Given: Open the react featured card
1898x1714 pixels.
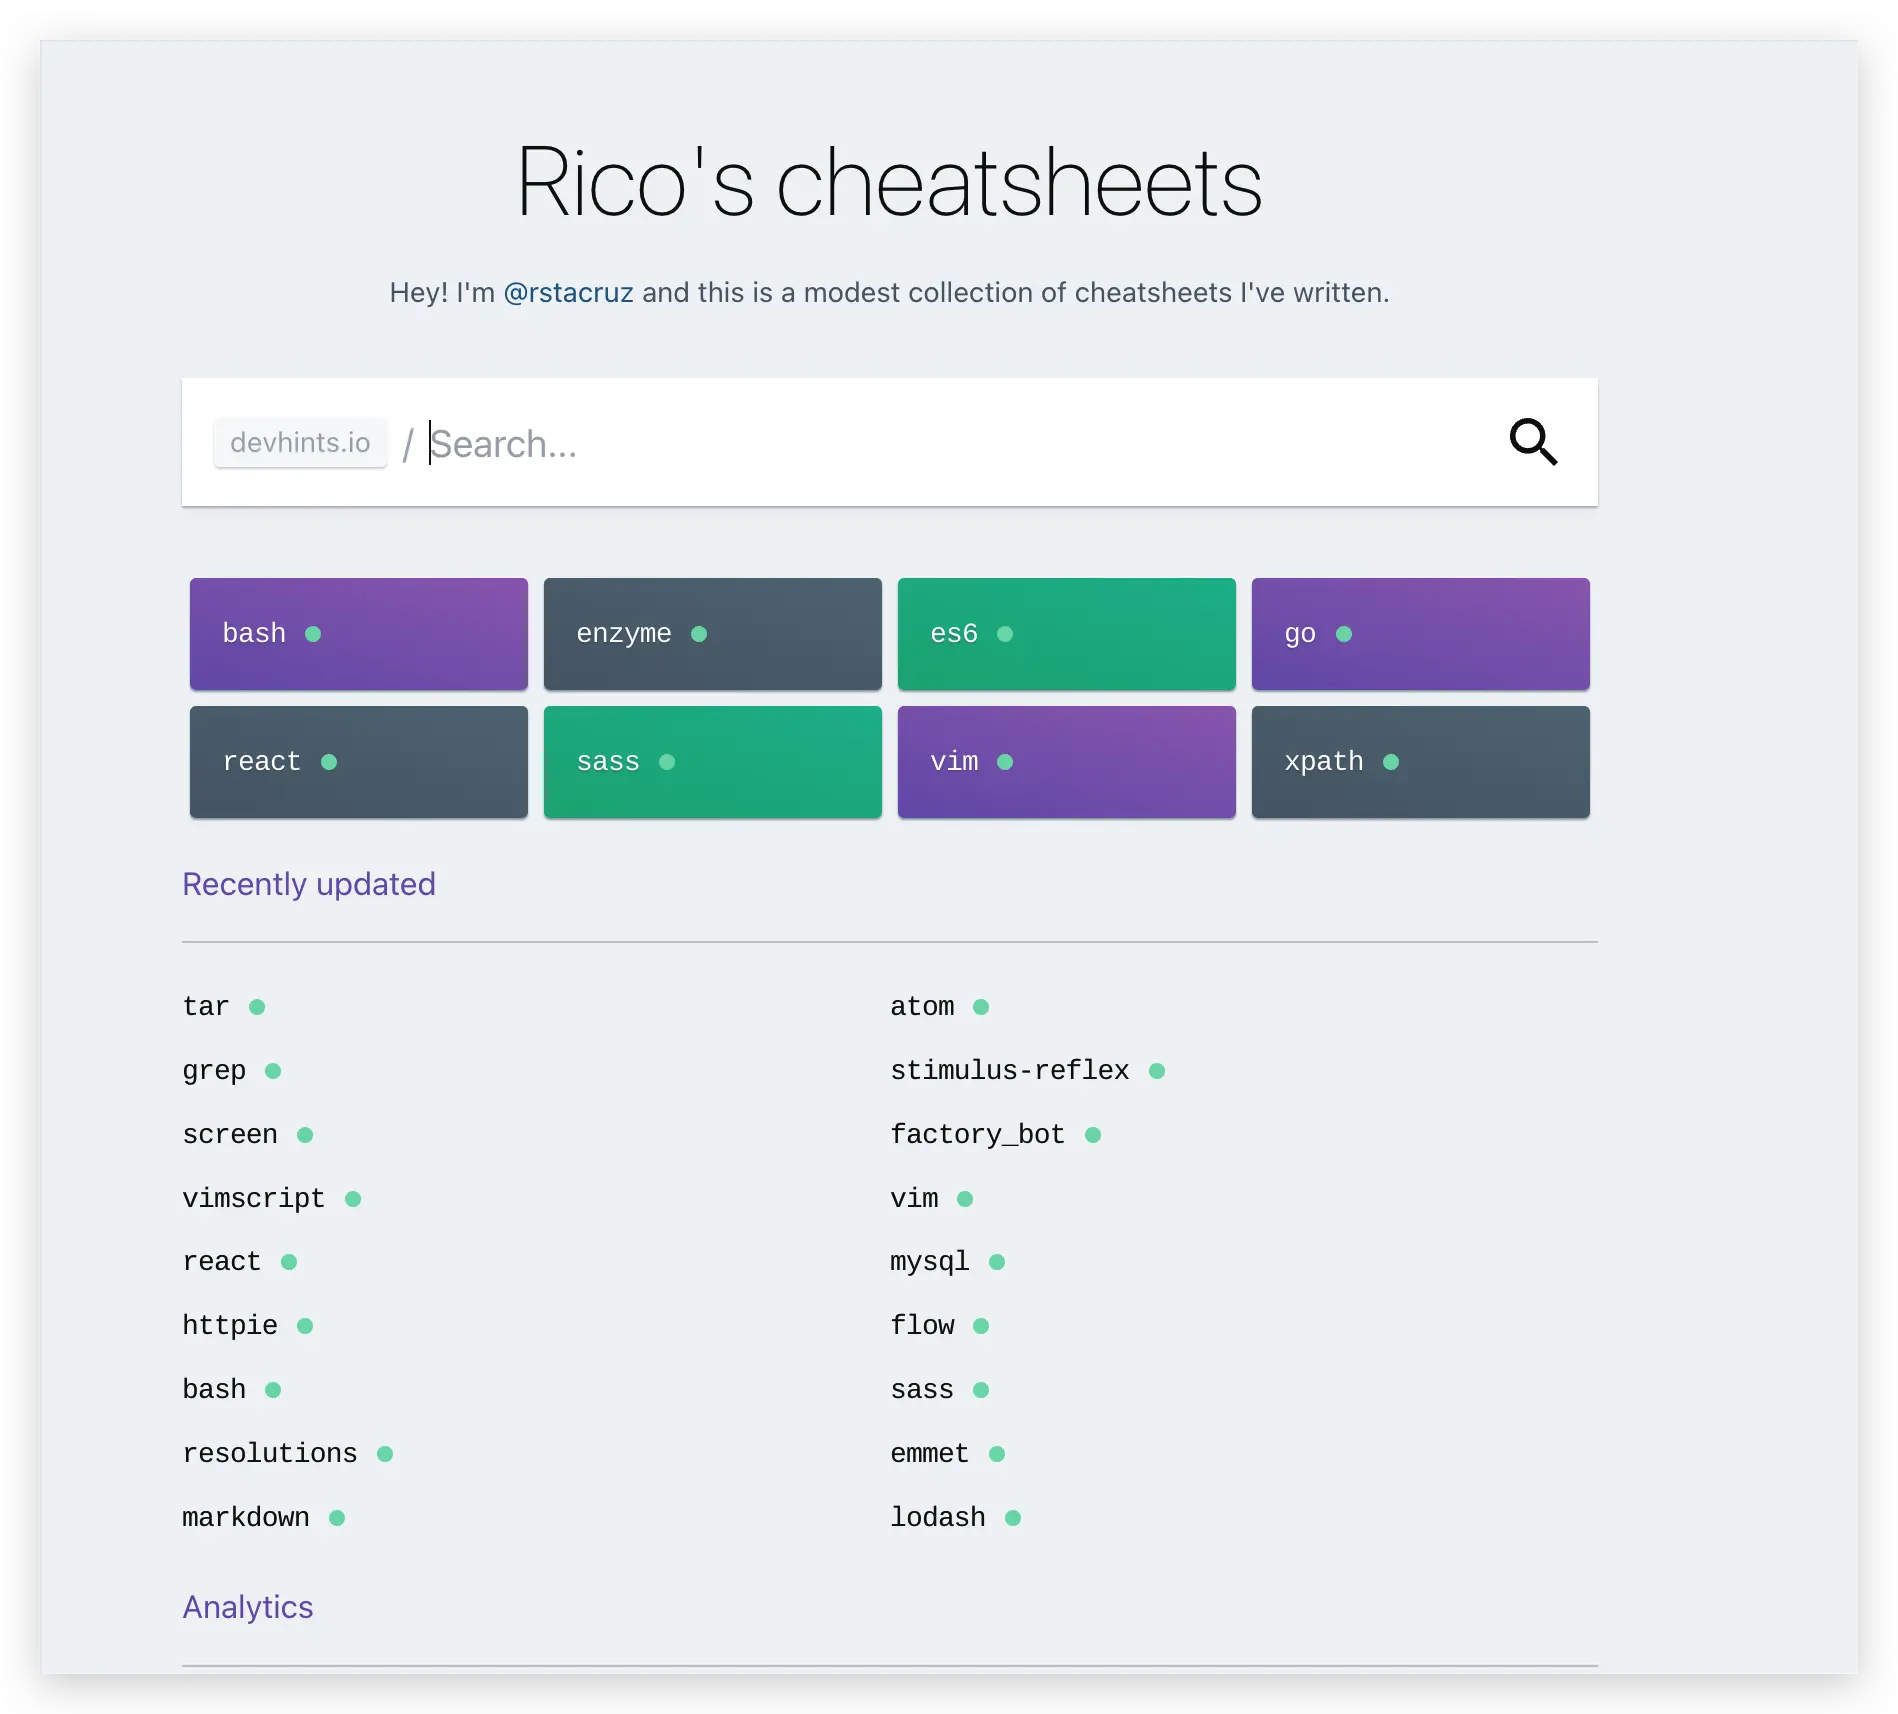Looking at the screenshot, I should [359, 762].
